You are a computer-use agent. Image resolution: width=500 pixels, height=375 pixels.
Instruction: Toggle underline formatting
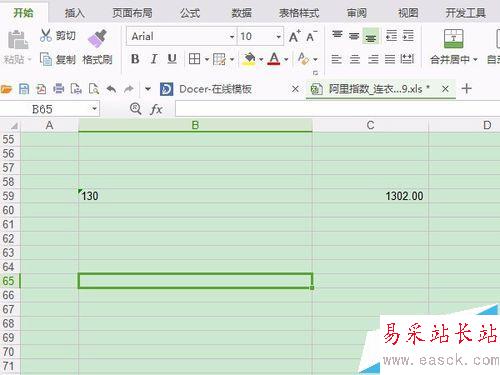[x=172, y=59]
